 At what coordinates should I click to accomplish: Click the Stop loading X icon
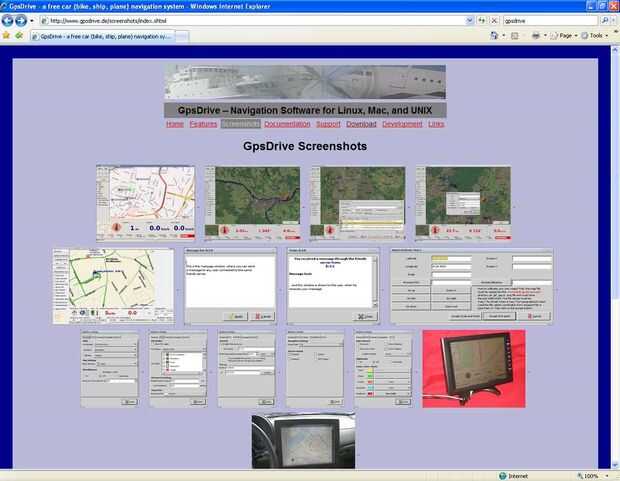click(494, 21)
